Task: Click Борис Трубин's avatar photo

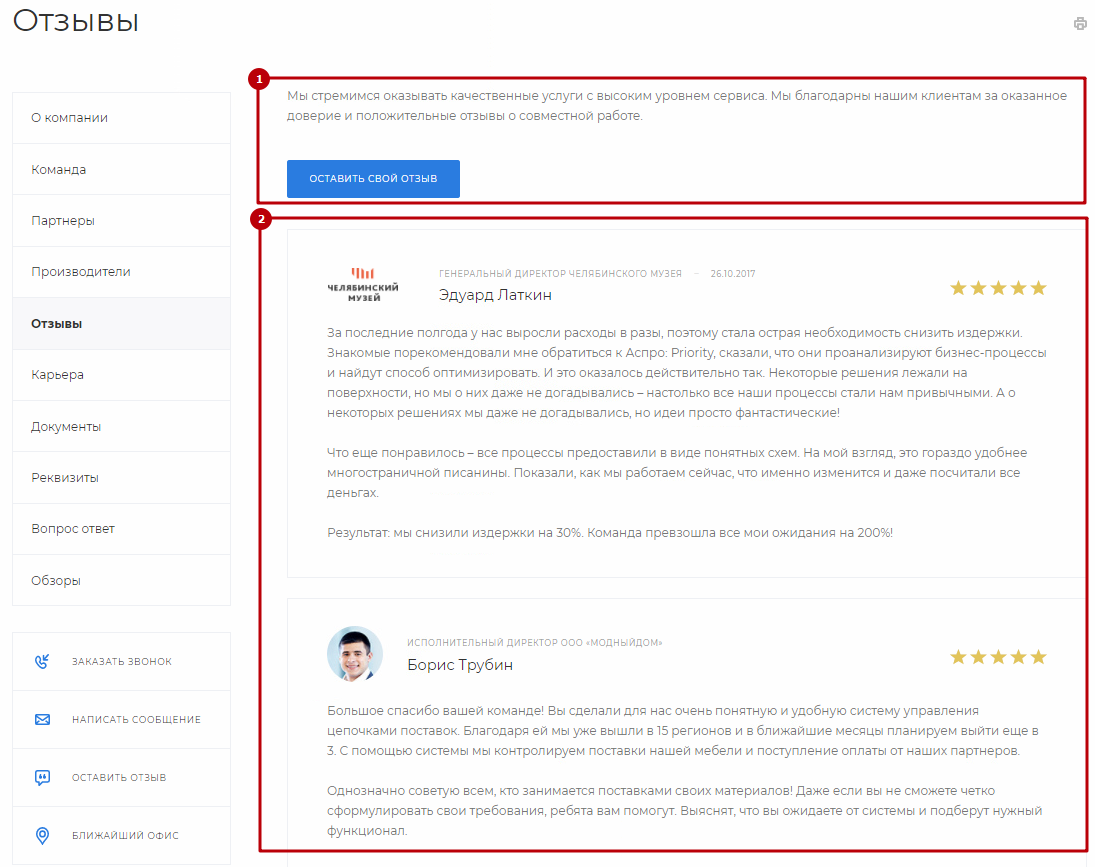Action: (355, 654)
